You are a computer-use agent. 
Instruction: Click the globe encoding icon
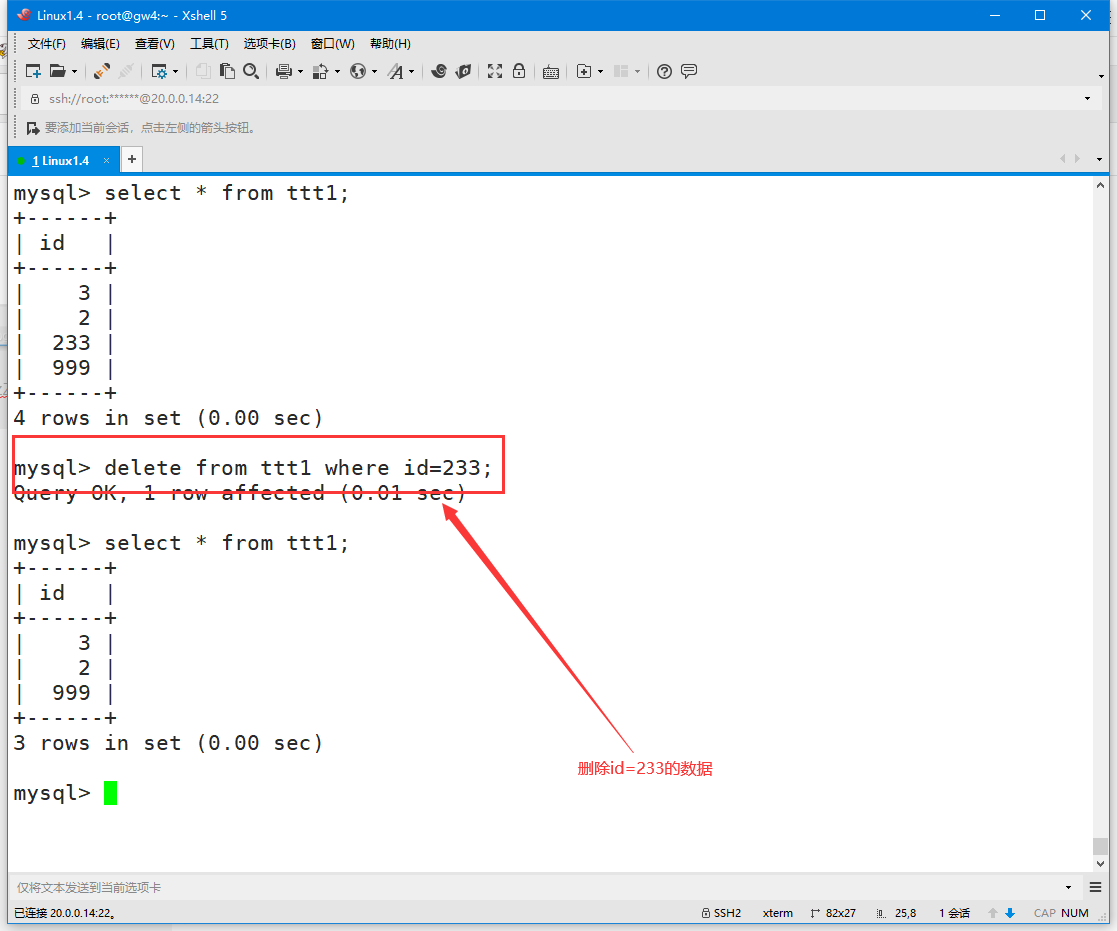(358, 71)
